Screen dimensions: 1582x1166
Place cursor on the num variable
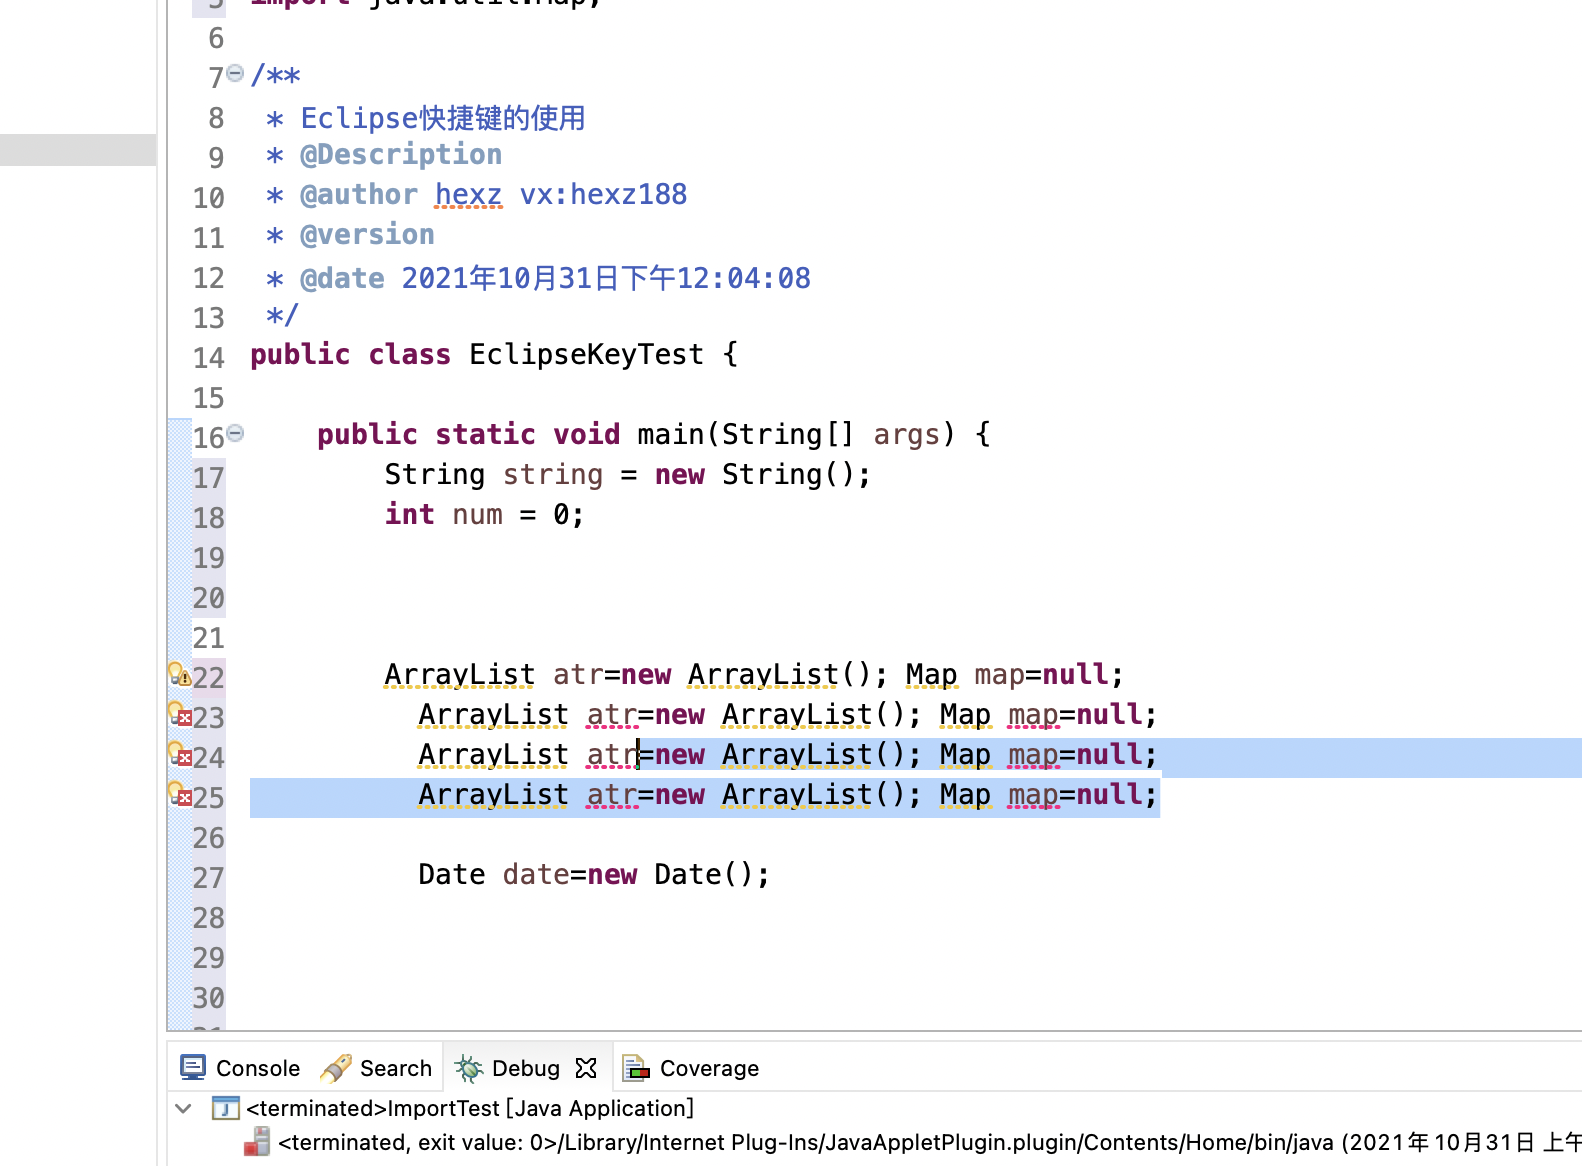click(477, 514)
